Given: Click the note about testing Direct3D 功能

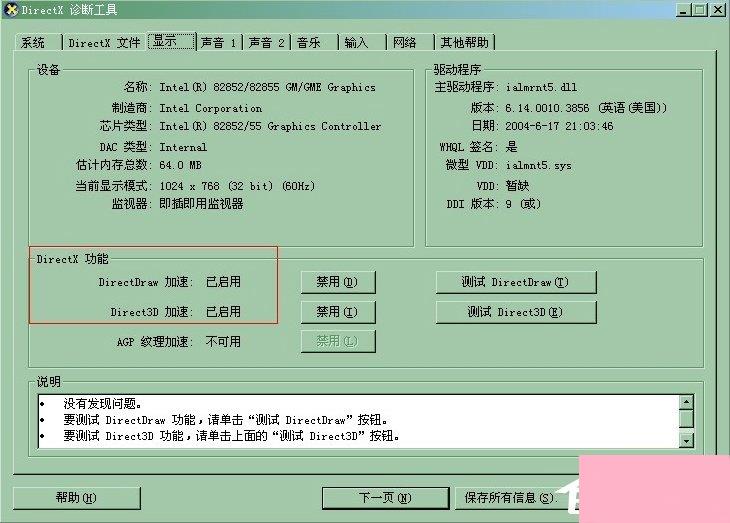Looking at the screenshot, I should (x=231, y=436).
